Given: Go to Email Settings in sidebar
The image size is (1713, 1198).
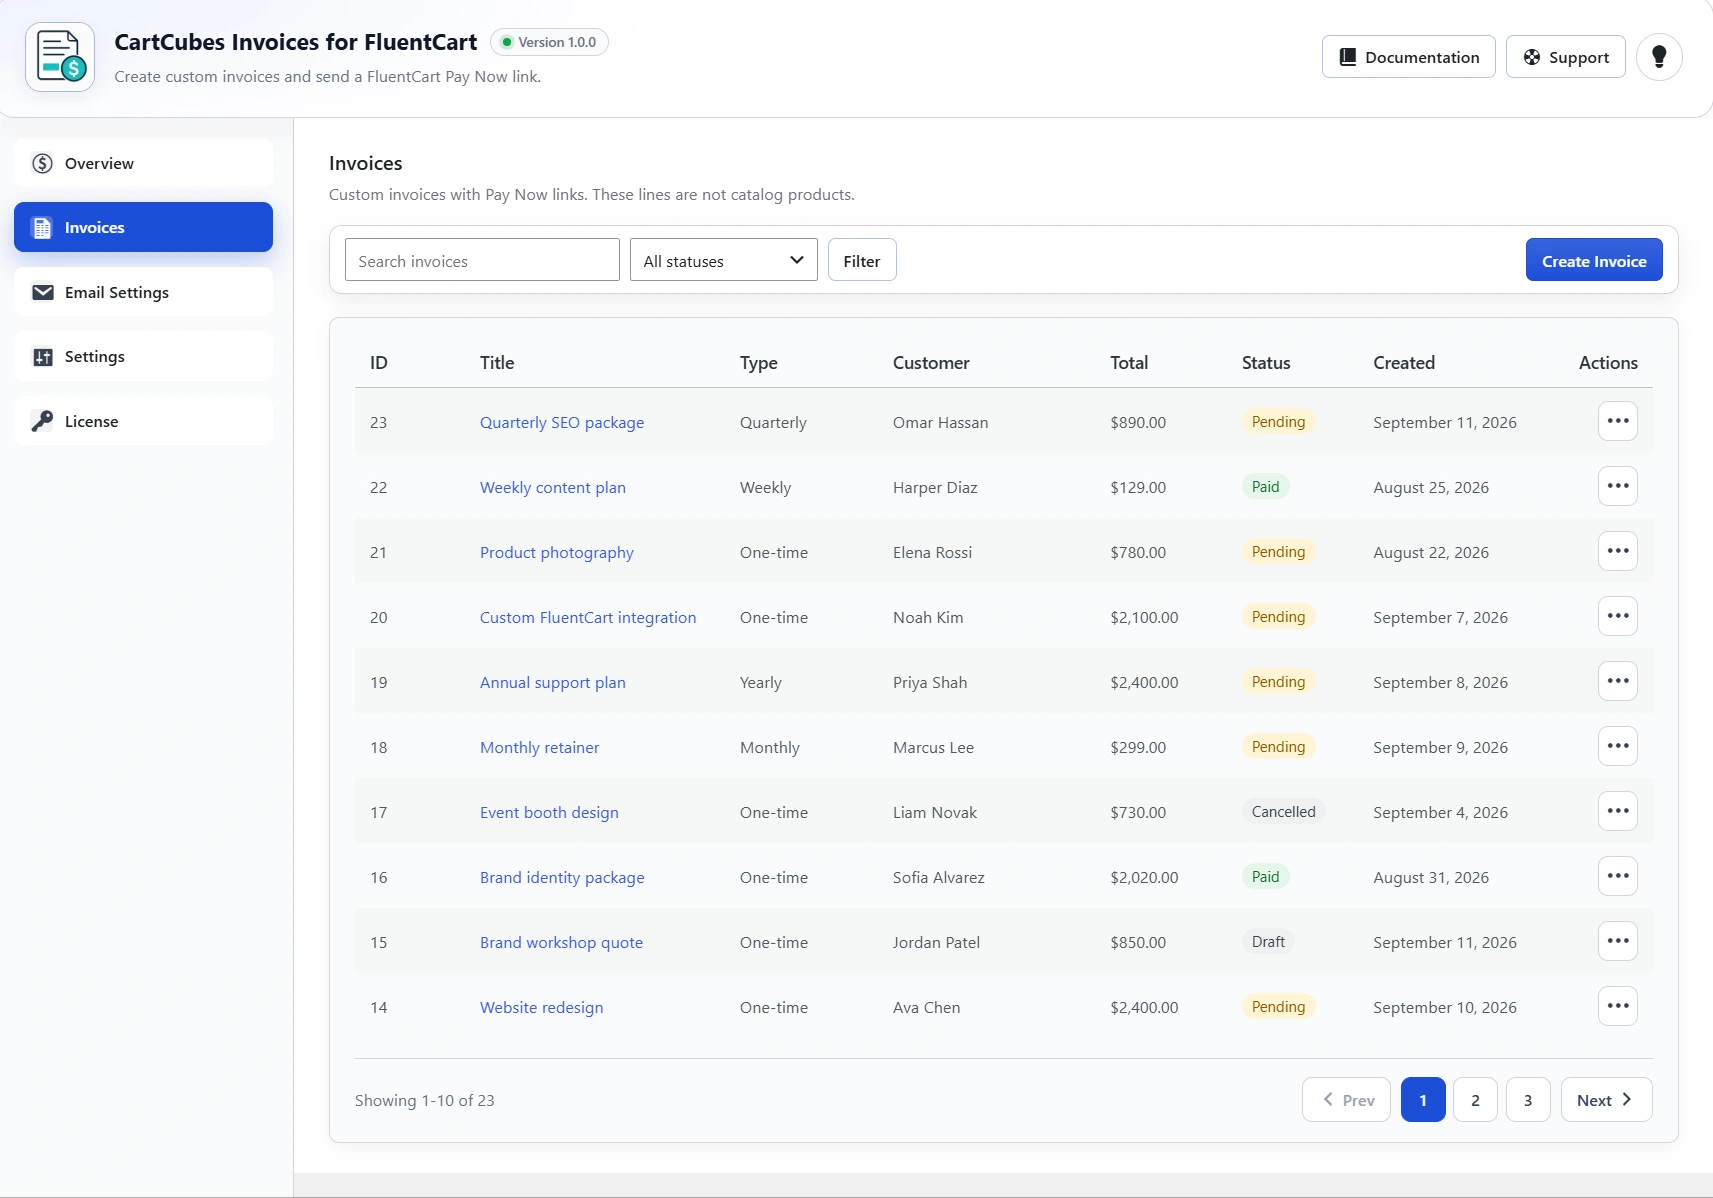Looking at the screenshot, I should tap(143, 292).
